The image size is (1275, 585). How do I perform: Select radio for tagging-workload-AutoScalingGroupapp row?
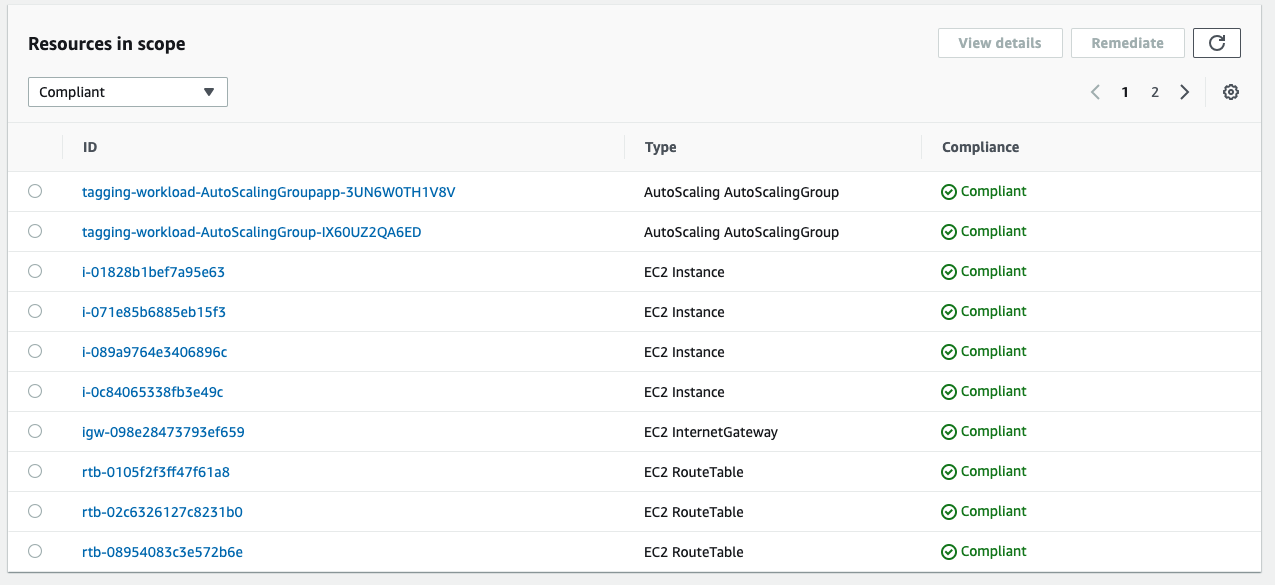click(x=35, y=191)
